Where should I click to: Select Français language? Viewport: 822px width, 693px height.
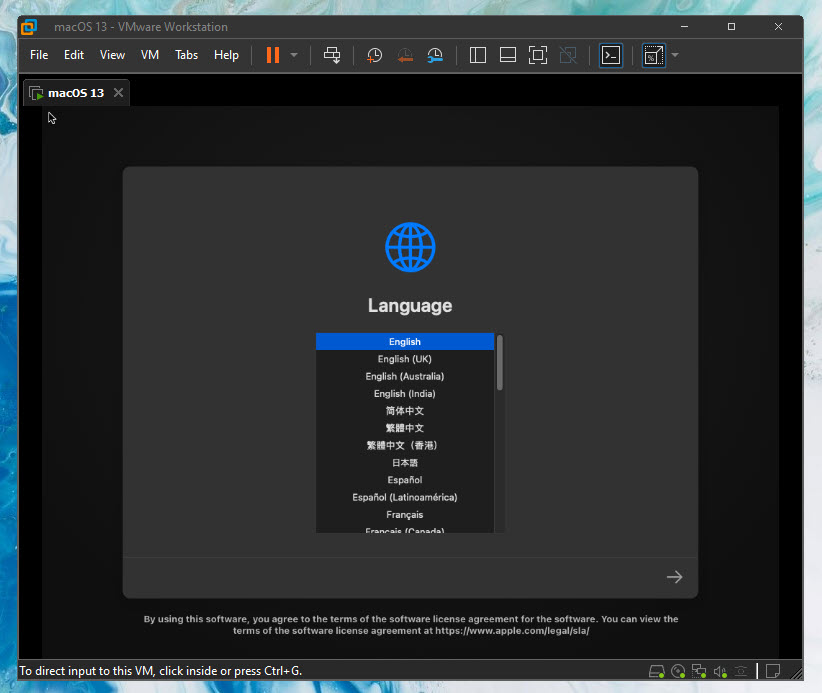coord(405,515)
